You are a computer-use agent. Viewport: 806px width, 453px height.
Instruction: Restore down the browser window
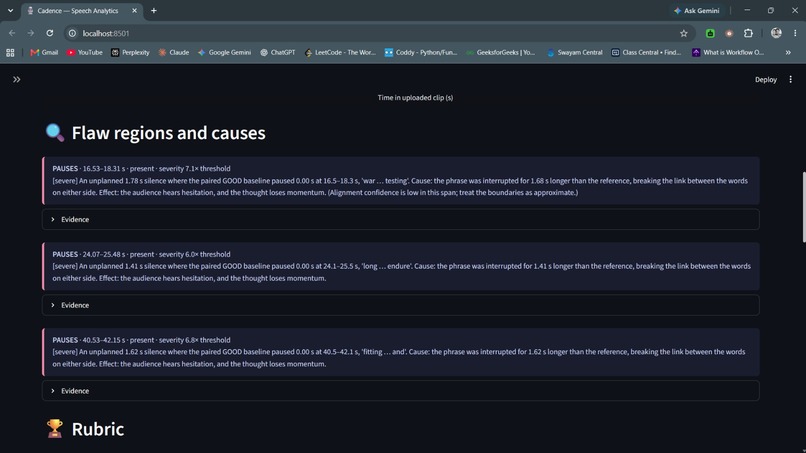coord(771,11)
